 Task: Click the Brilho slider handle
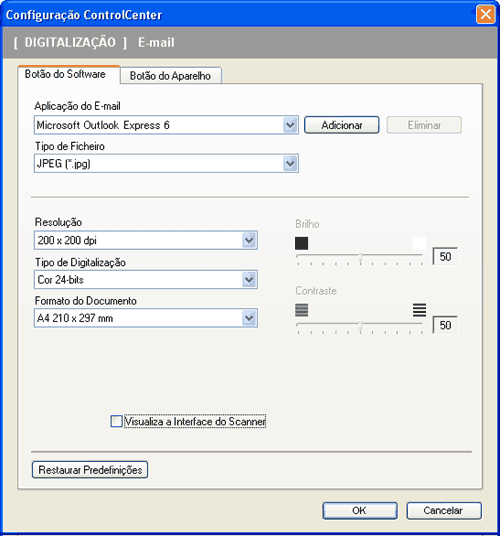click(360, 258)
